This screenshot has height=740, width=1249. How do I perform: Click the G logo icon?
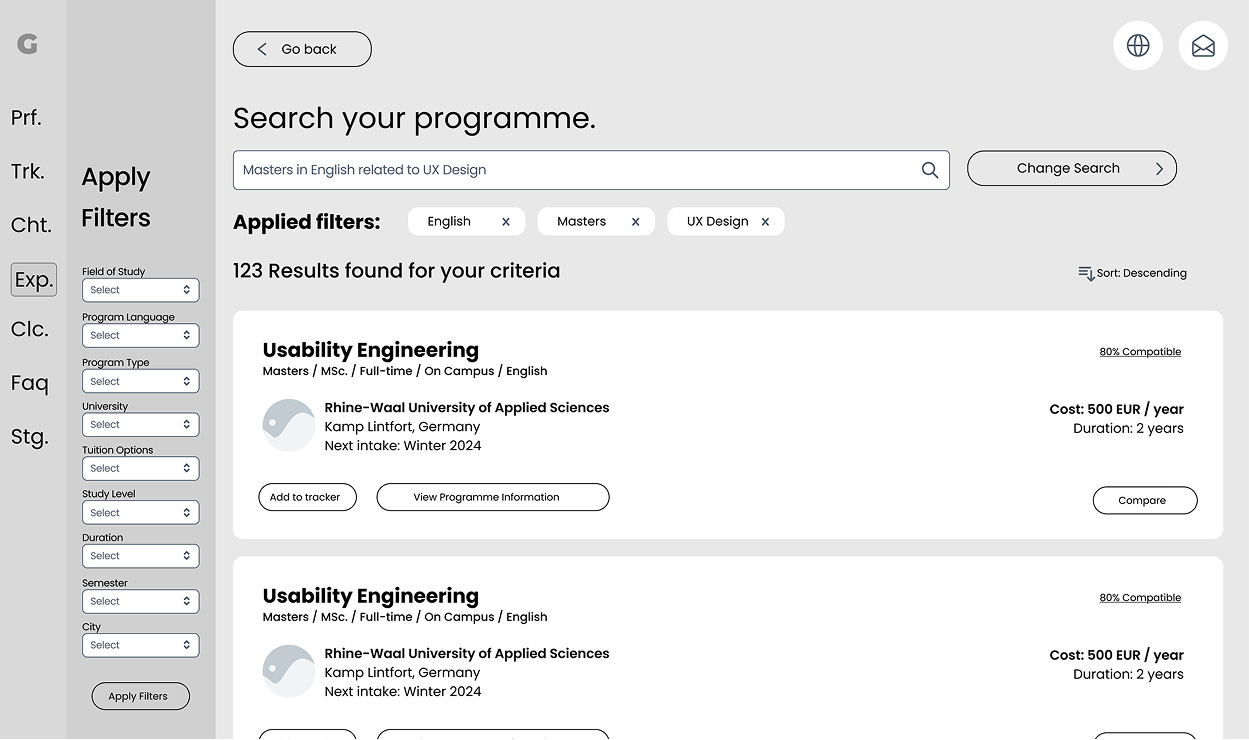(x=28, y=44)
